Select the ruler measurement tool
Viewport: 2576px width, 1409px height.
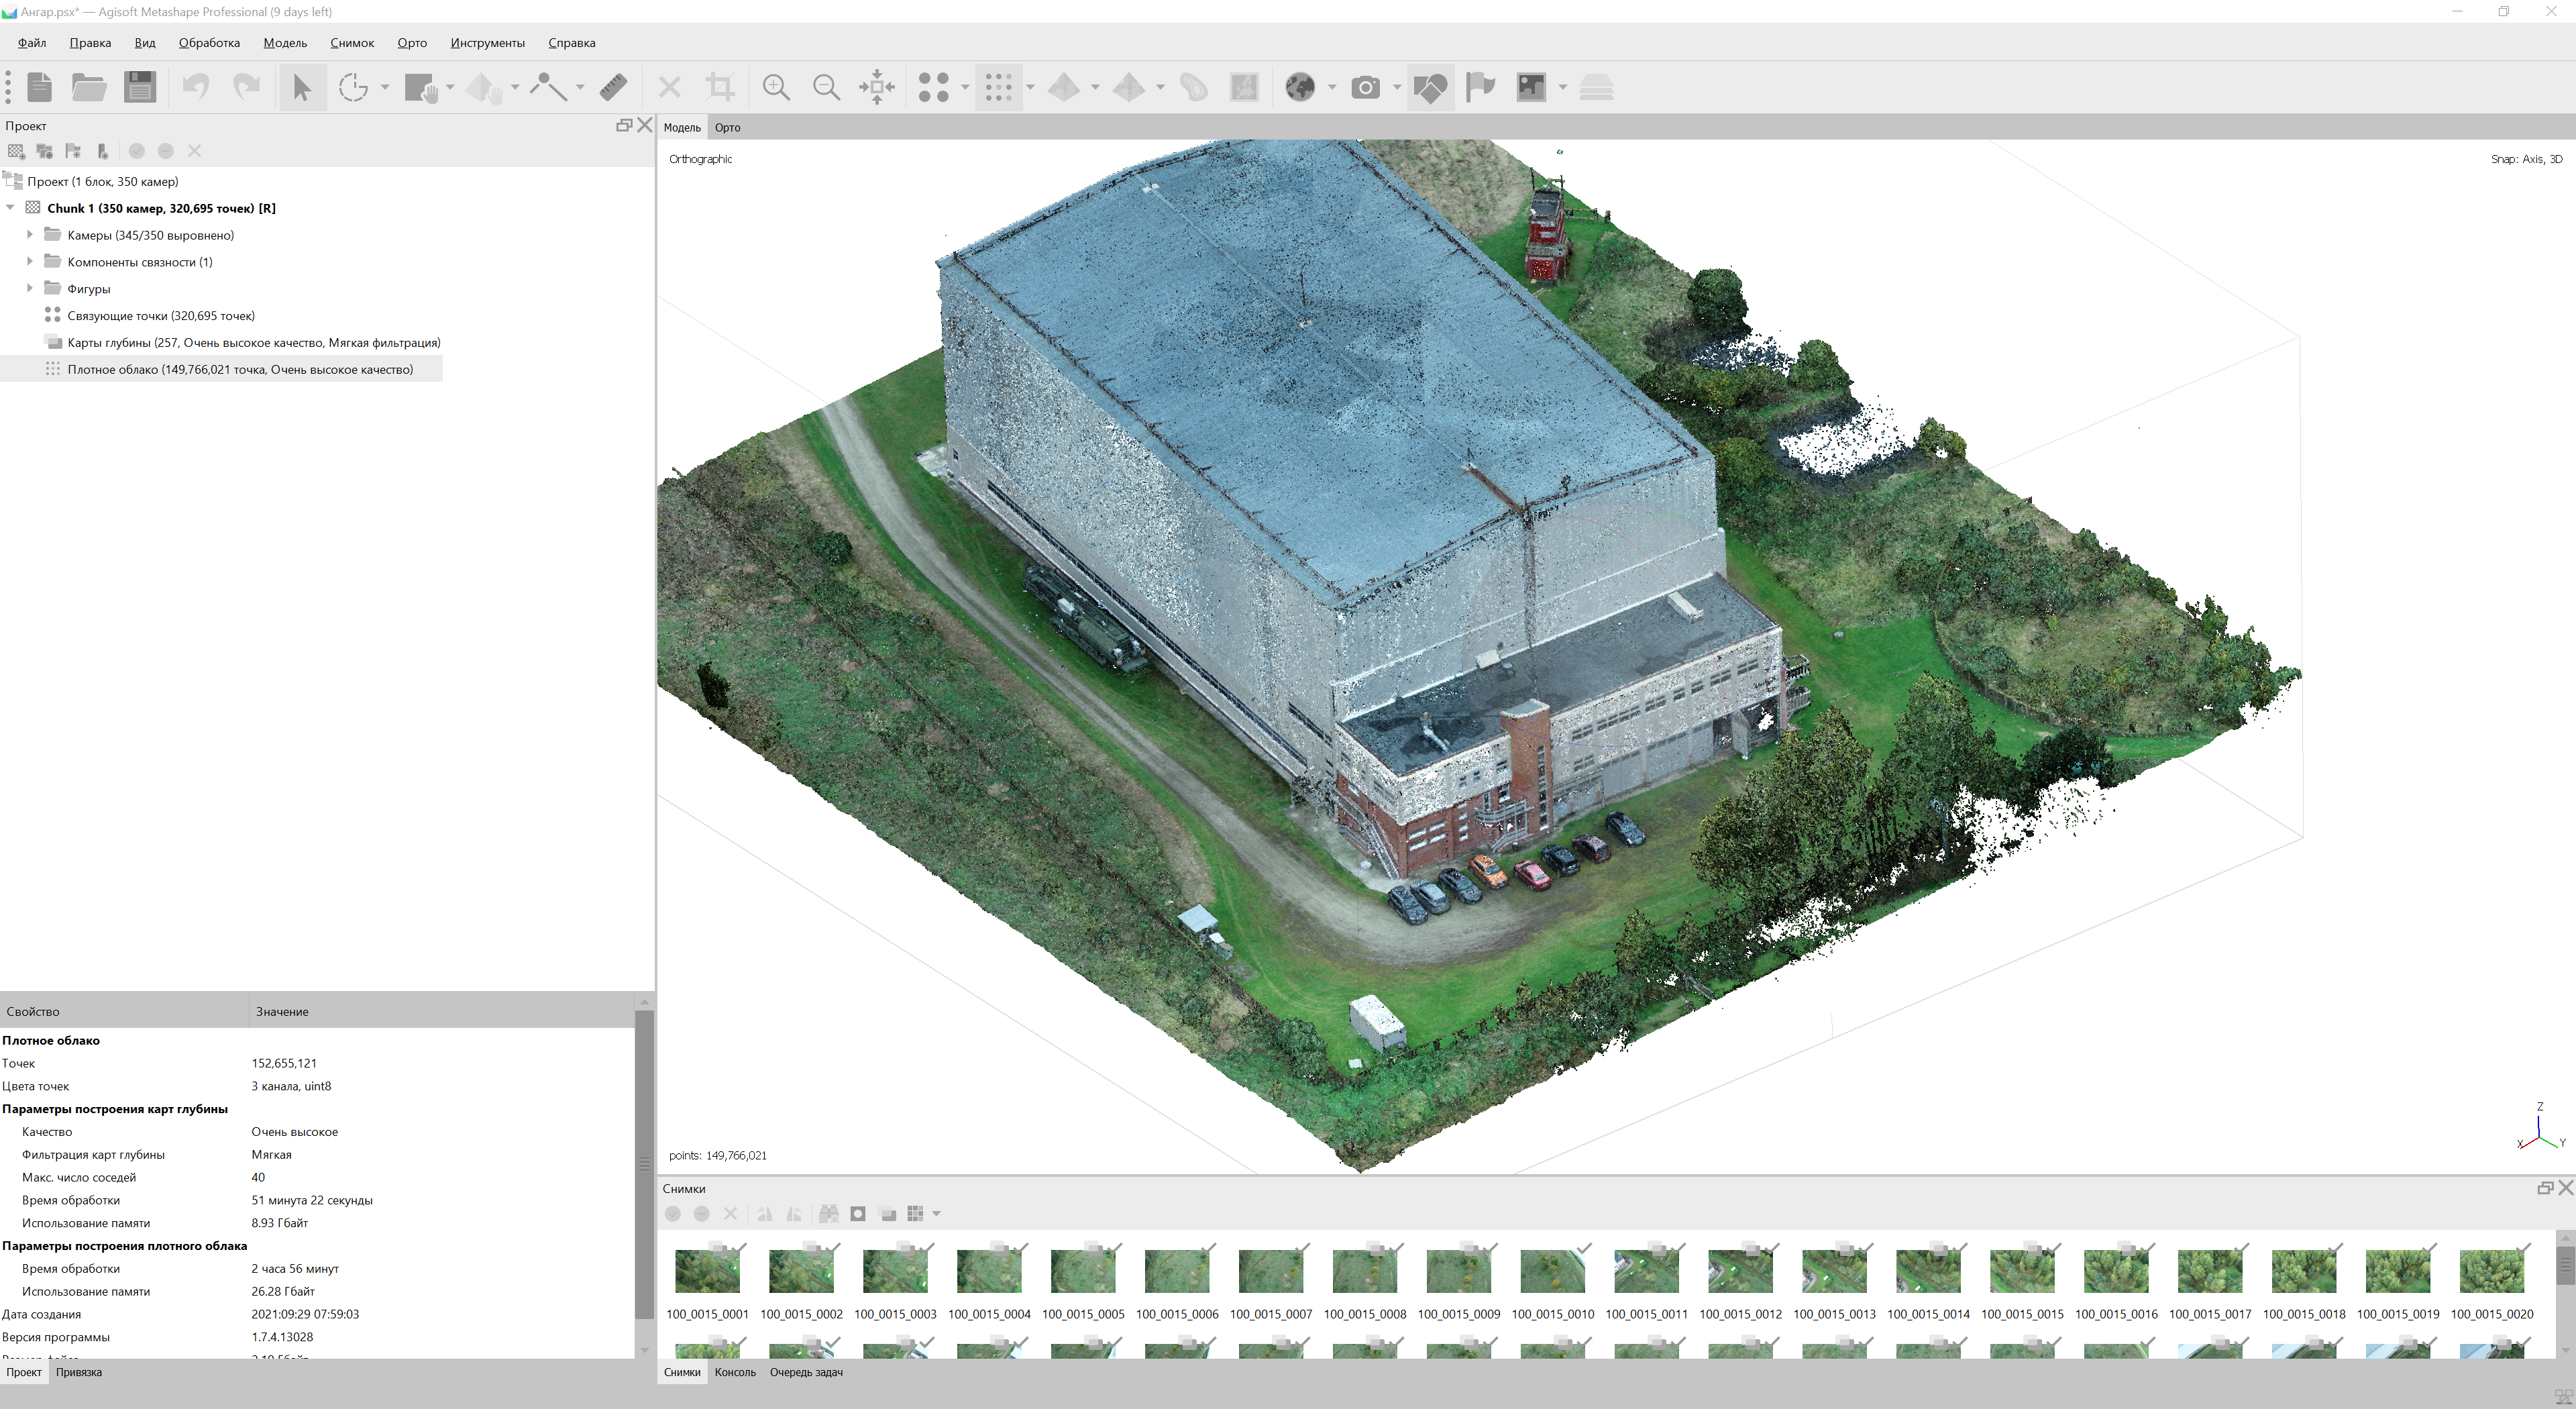[613, 87]
